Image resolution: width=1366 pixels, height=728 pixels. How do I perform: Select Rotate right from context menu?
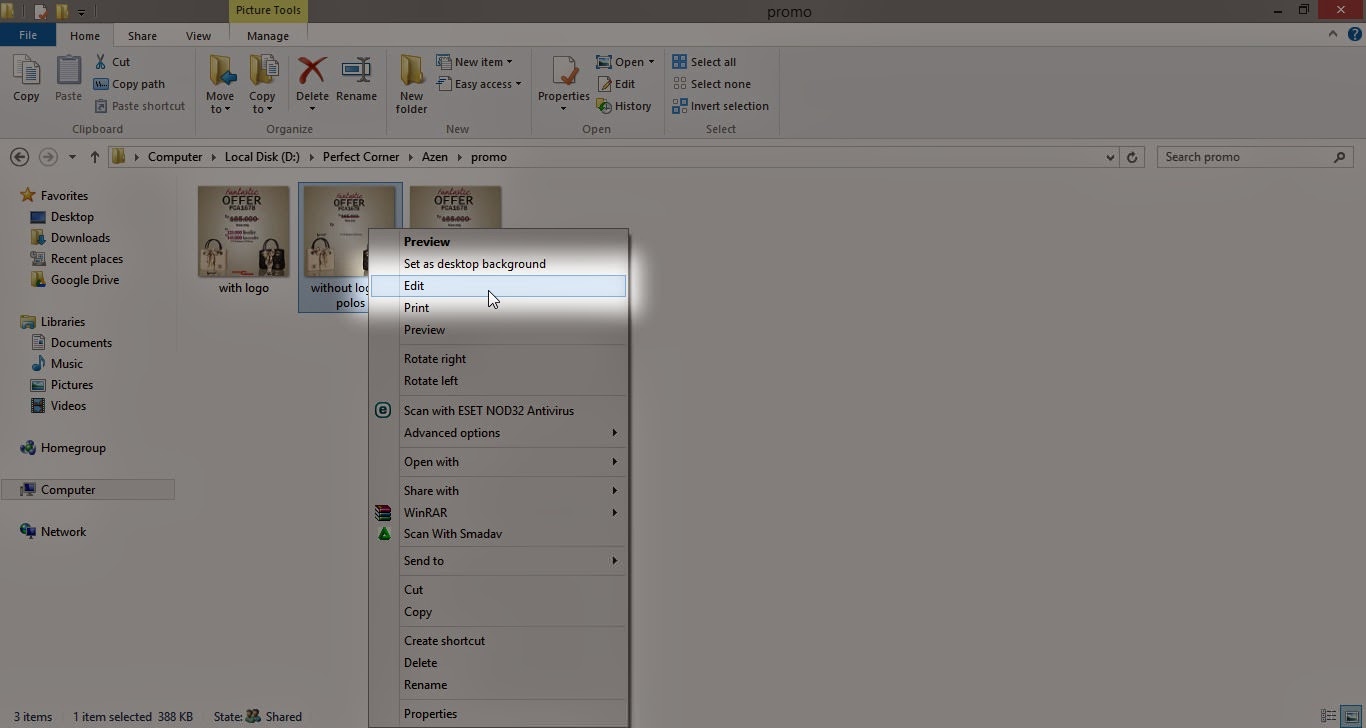point(435,359)
